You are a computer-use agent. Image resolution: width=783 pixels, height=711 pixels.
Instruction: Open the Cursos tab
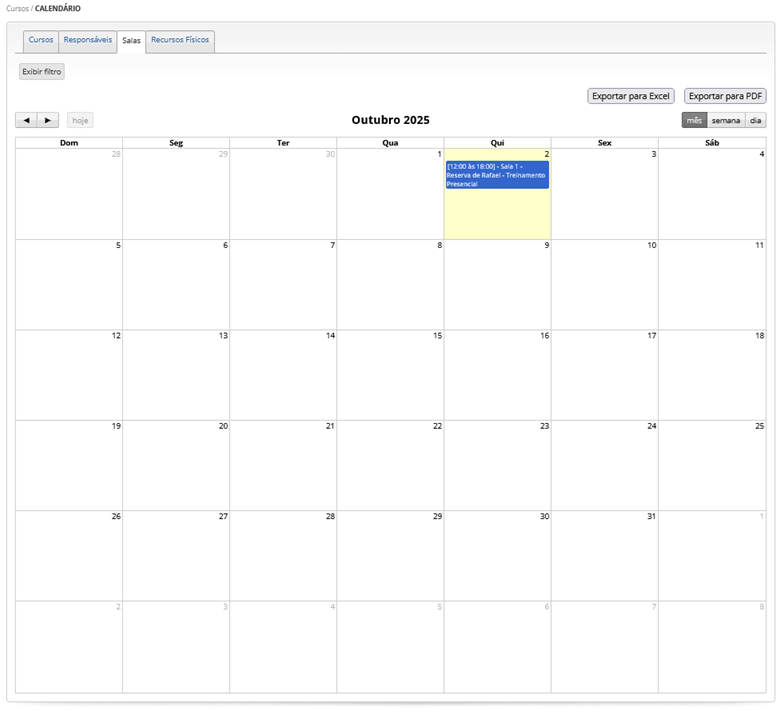pos(41,40)
